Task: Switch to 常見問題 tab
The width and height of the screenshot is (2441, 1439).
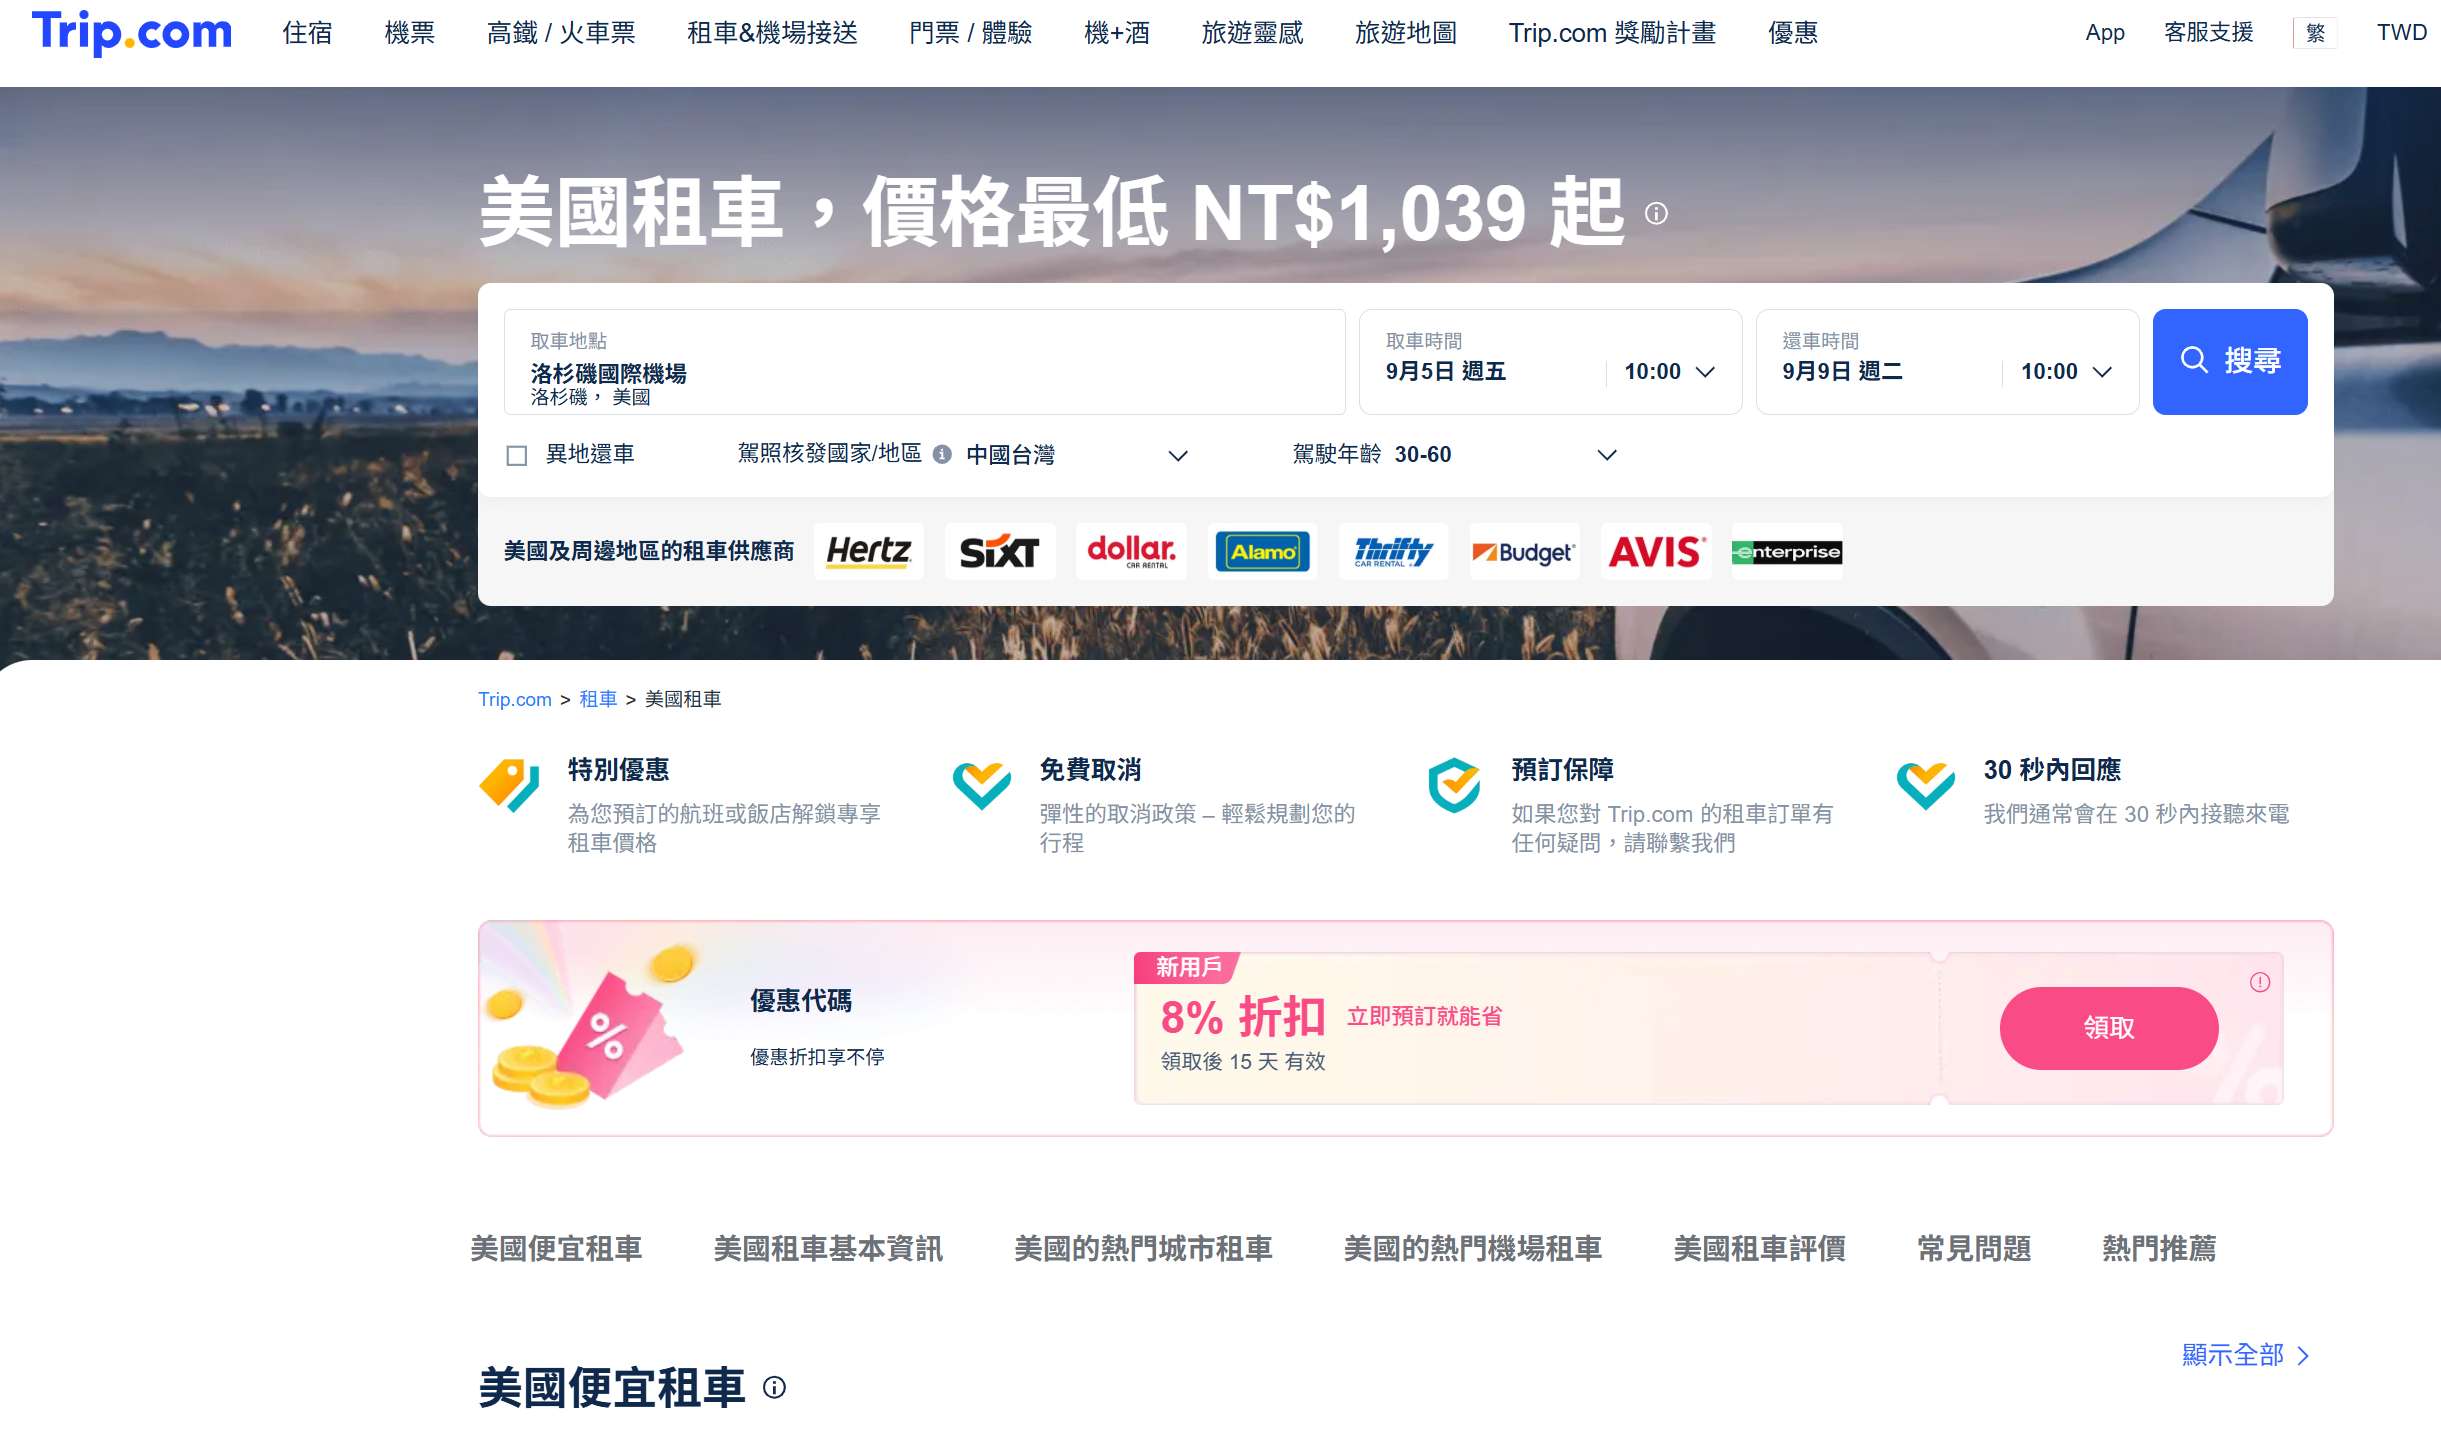Action: [x=1973, y=1248]
